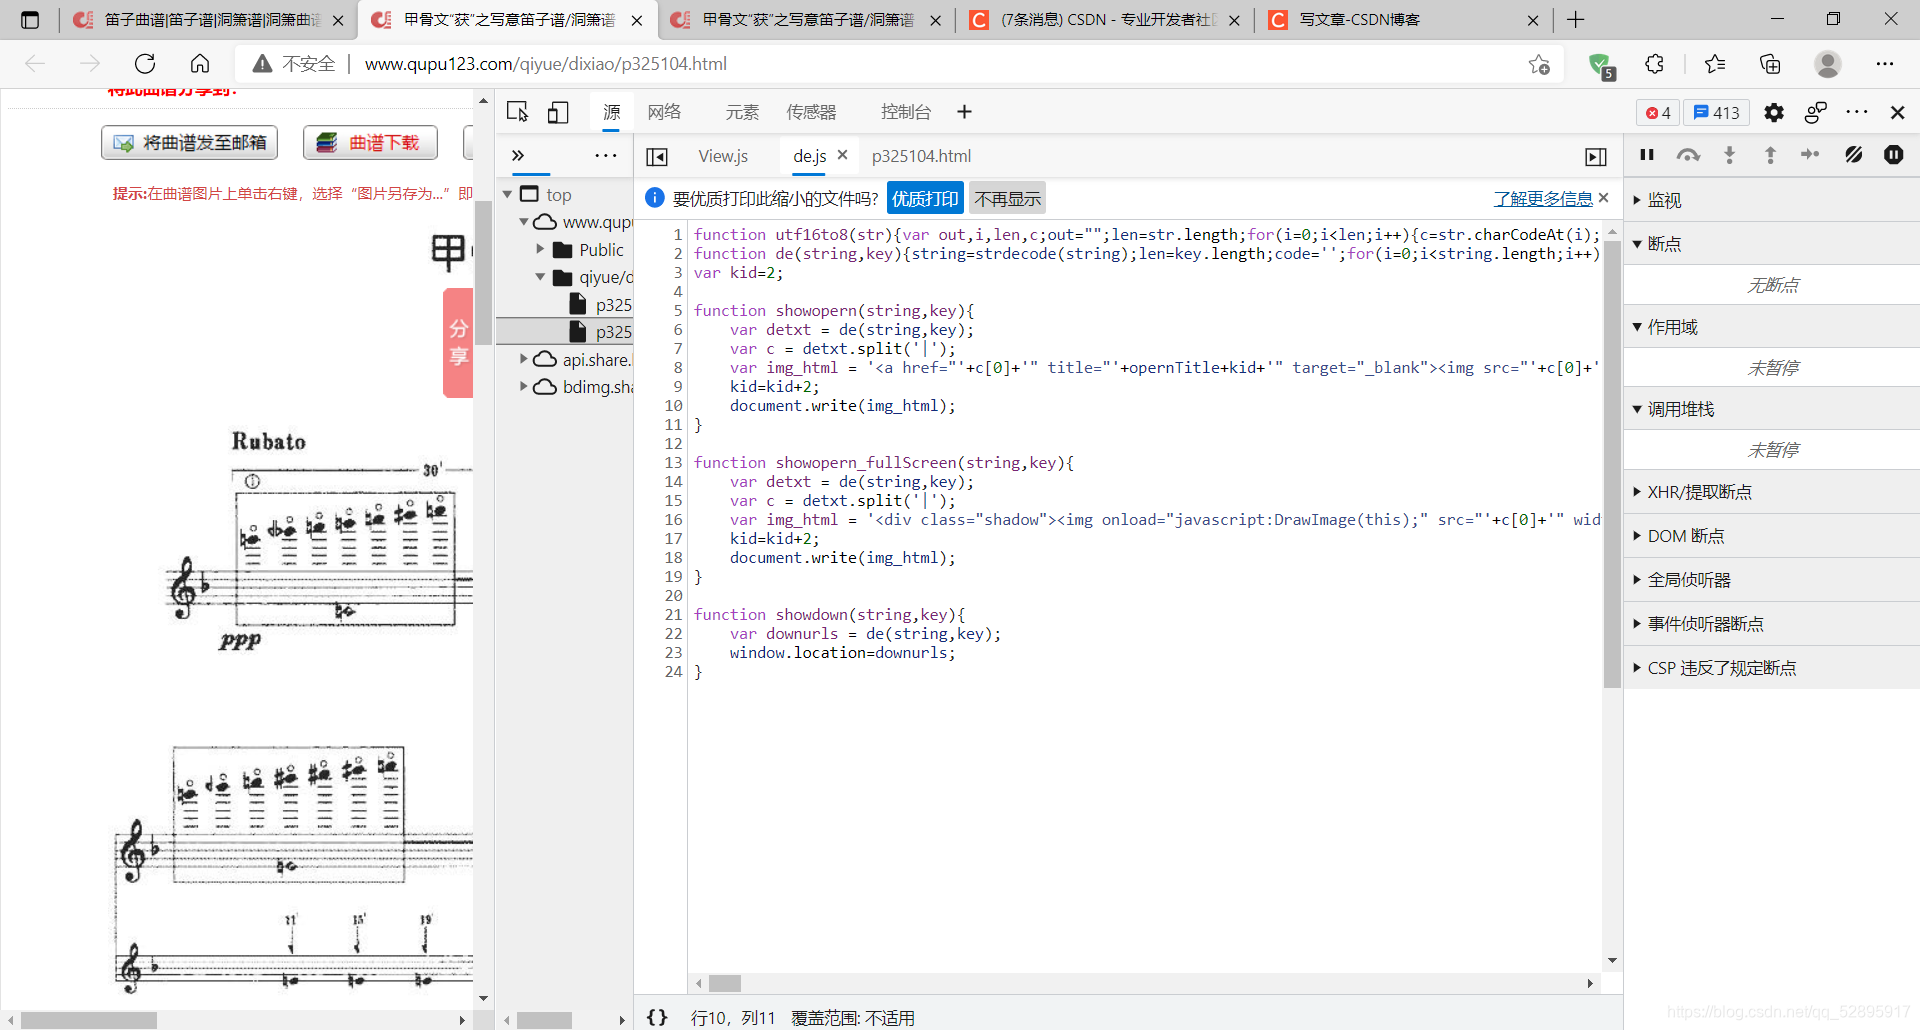Click the green shield extension icon
This screenshot has height=1030, width=1920.
click(x=1601, y=65)
